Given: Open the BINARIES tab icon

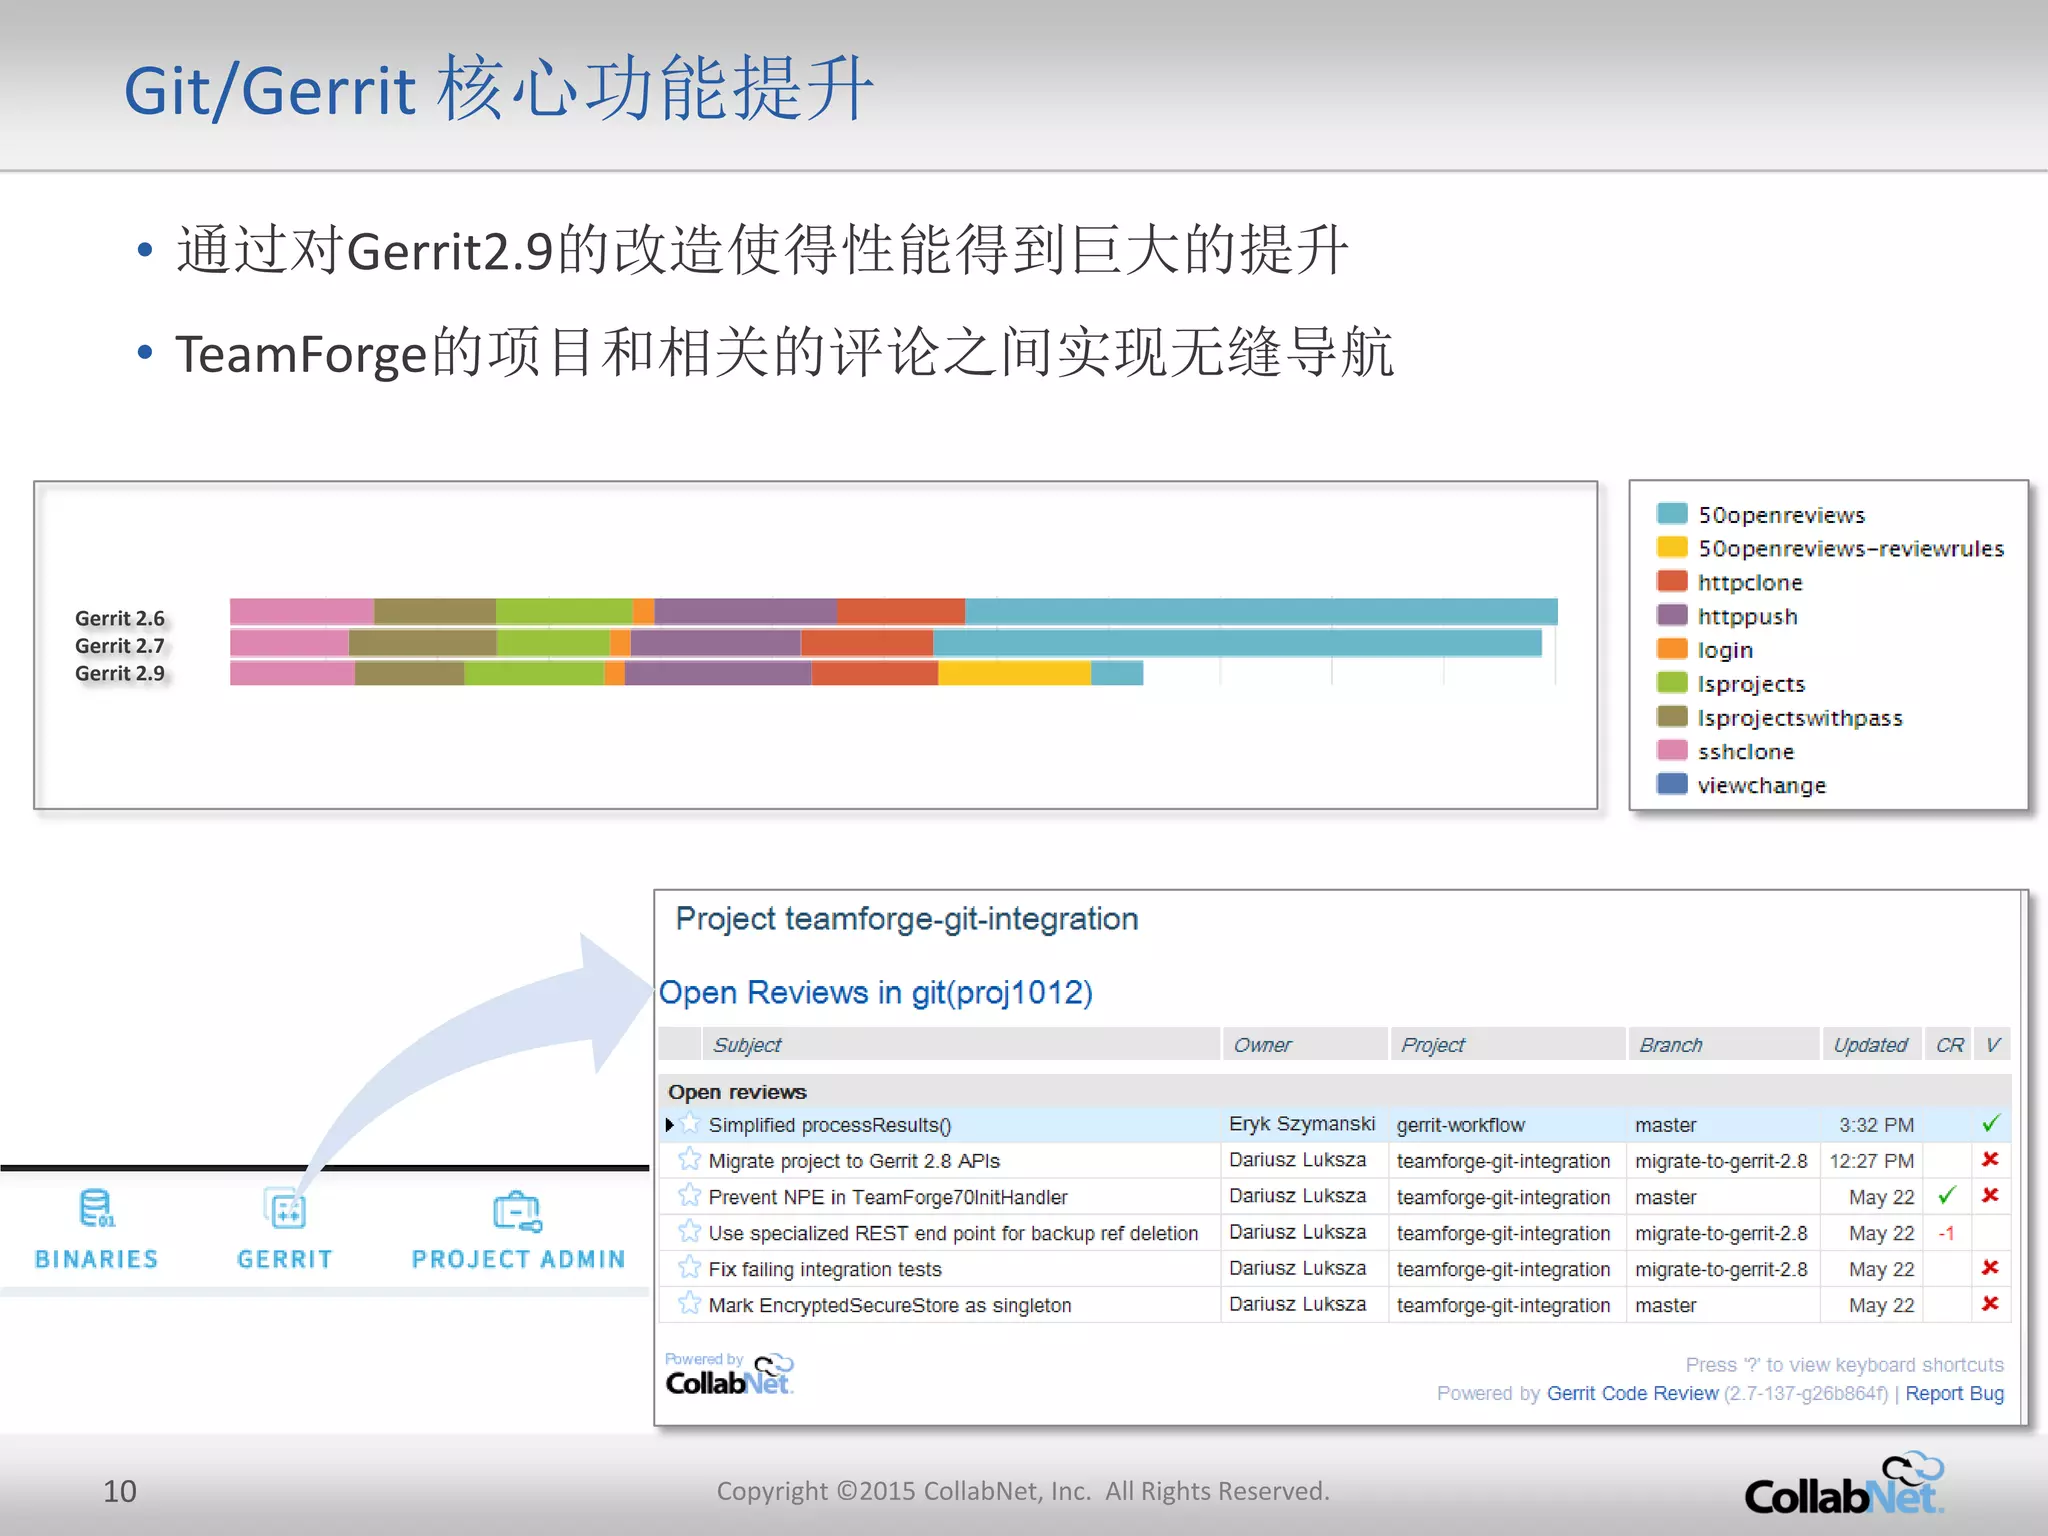Looking at the screenshot, I should 97,1208.
